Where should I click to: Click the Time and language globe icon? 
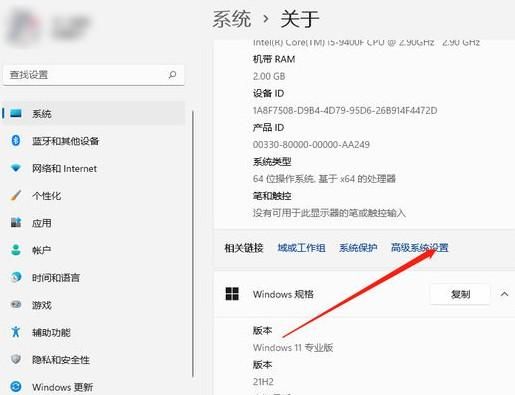[16, 277]
